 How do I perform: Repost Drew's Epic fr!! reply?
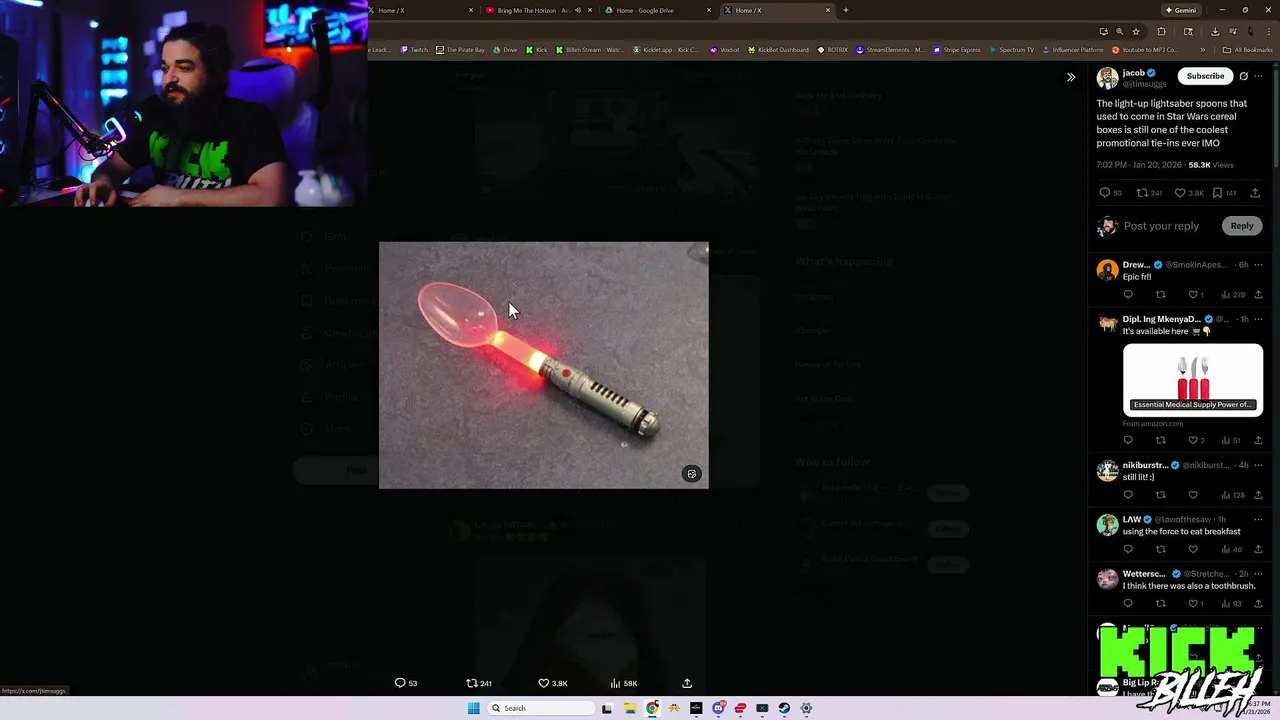pos(1161,295)
